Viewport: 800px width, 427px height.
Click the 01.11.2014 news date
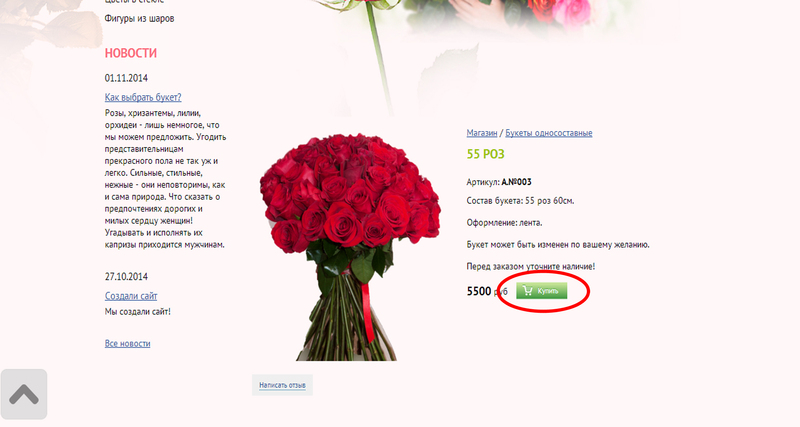coord(127,78)
